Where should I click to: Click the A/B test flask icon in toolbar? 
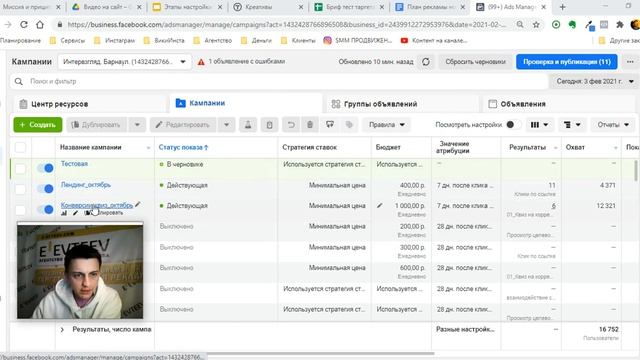tap(248, 124)
